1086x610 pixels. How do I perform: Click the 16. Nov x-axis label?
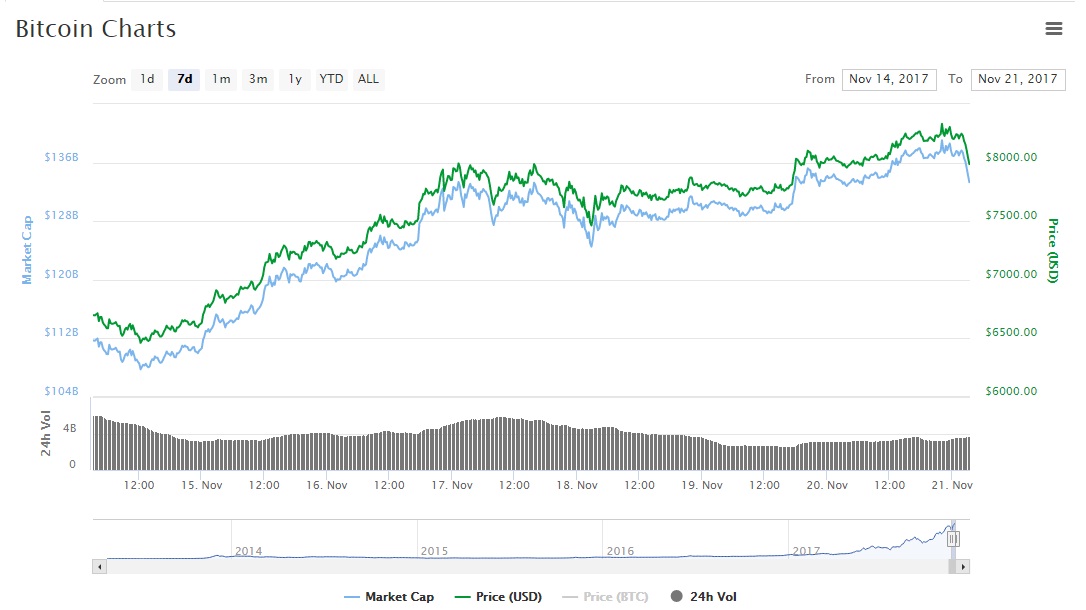[x=327, y=485]
